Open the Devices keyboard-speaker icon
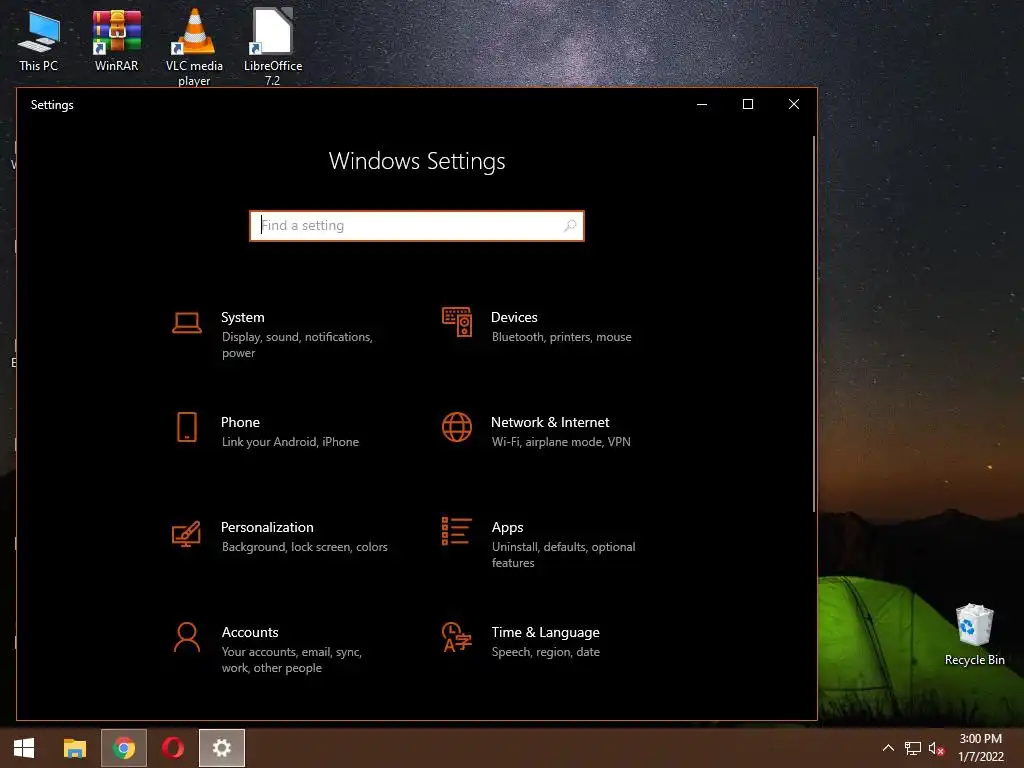Viewport: 1024px width, 768px height. pos(456,322)
